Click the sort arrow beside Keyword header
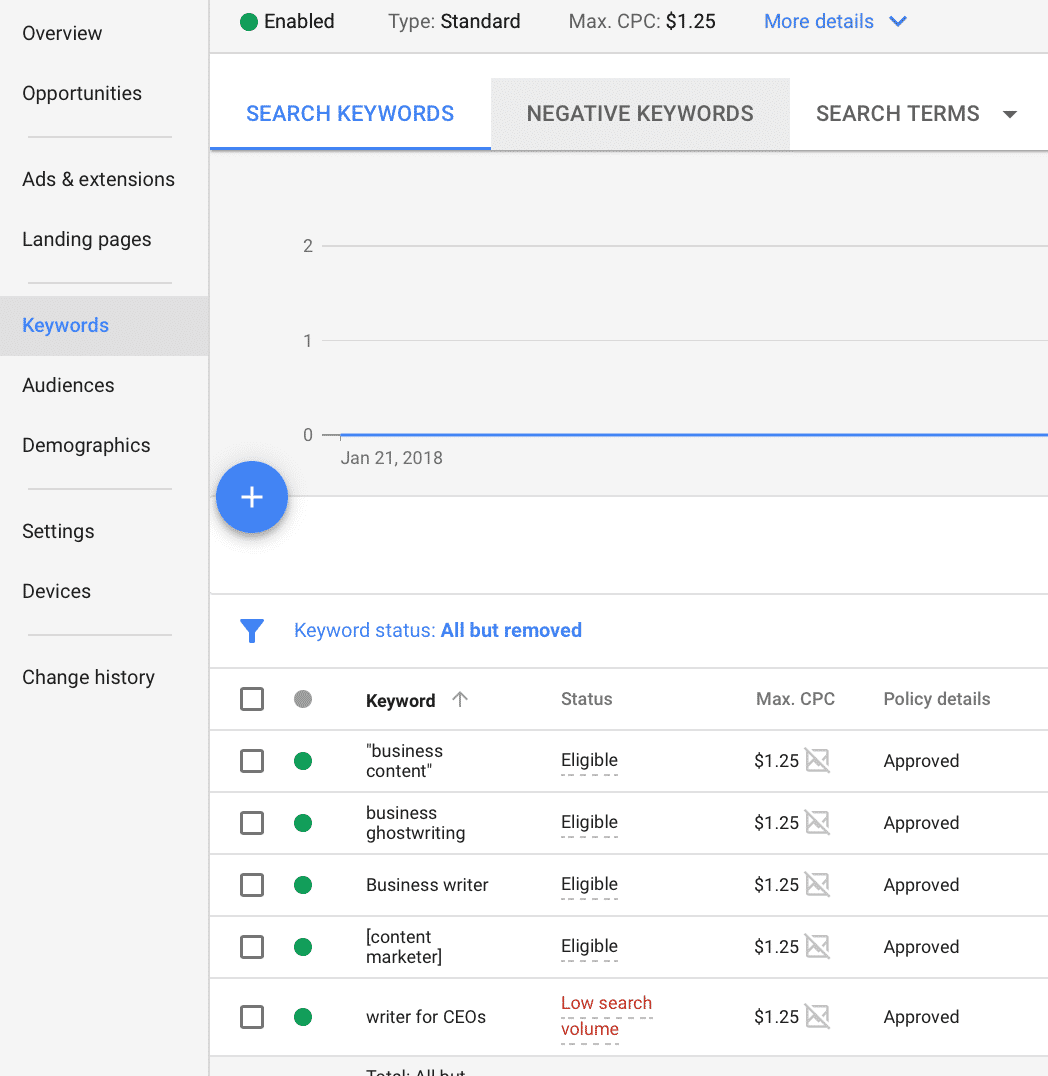 (460, 699)
